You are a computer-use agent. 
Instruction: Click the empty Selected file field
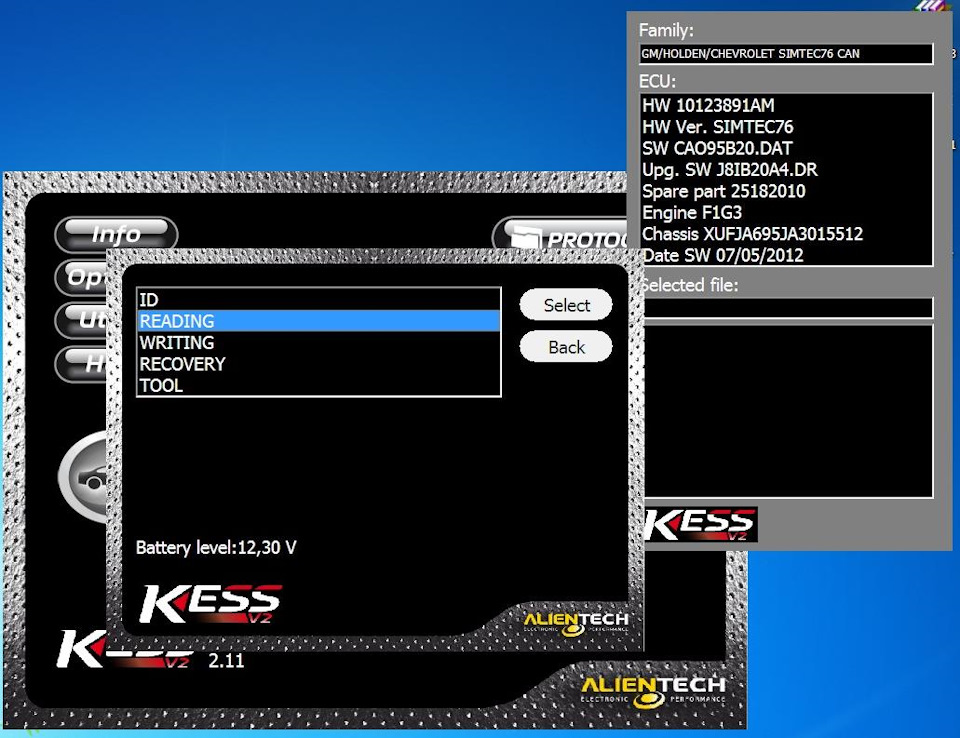click(789, 307)
